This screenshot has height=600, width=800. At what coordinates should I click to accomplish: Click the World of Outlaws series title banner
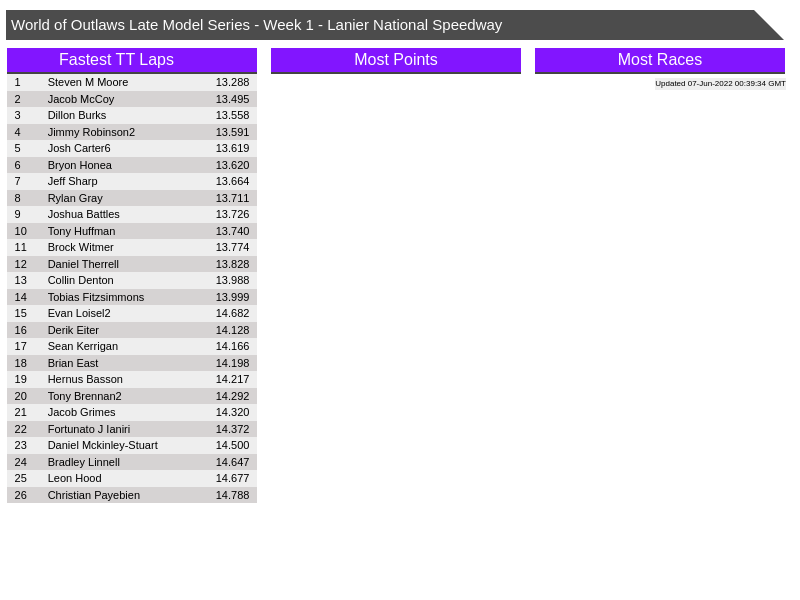tap(256, 25)
